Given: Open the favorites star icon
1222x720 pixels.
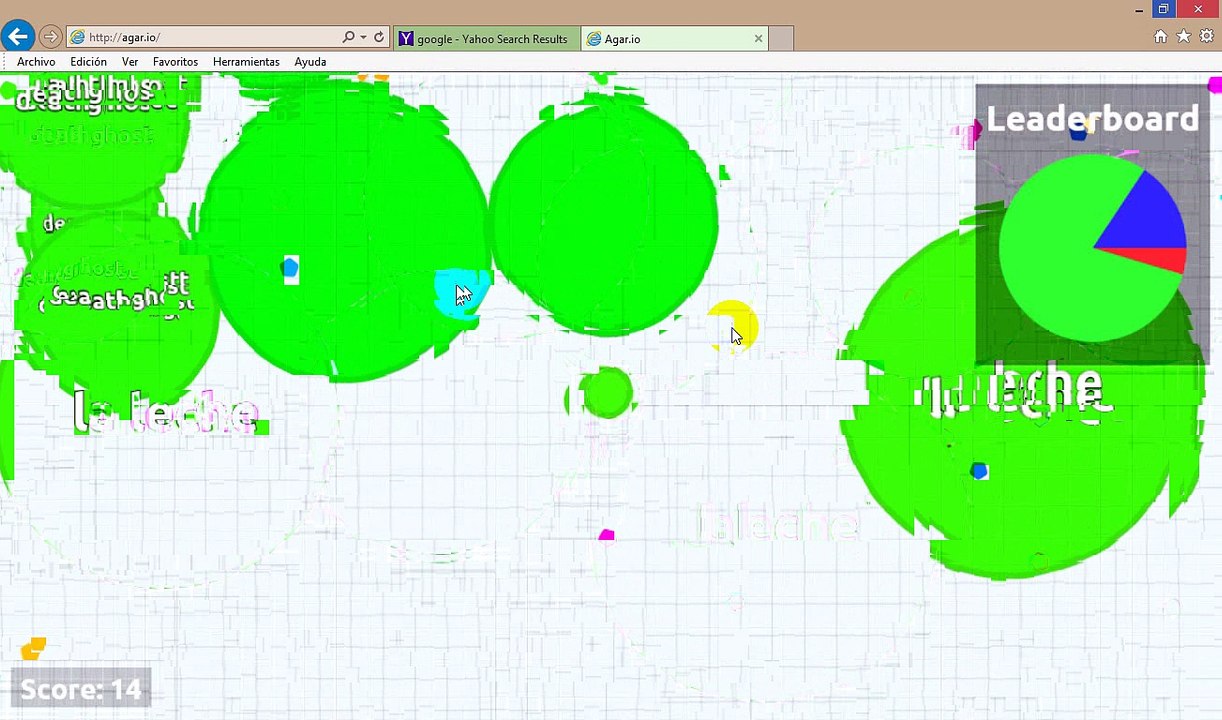Looking at the screenshot, I should tap(1183, 37).
